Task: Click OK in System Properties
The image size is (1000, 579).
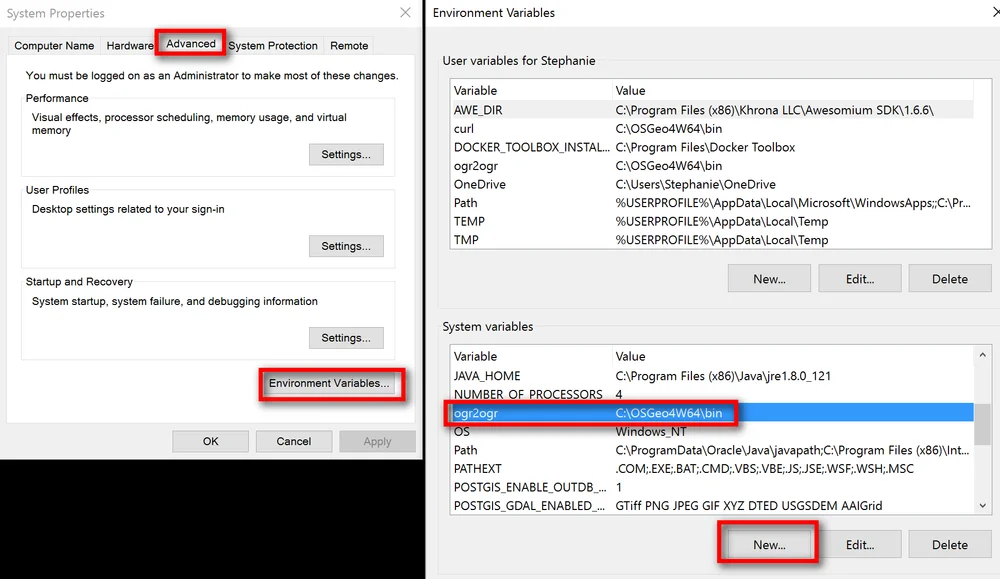Action: coord(210,440)
